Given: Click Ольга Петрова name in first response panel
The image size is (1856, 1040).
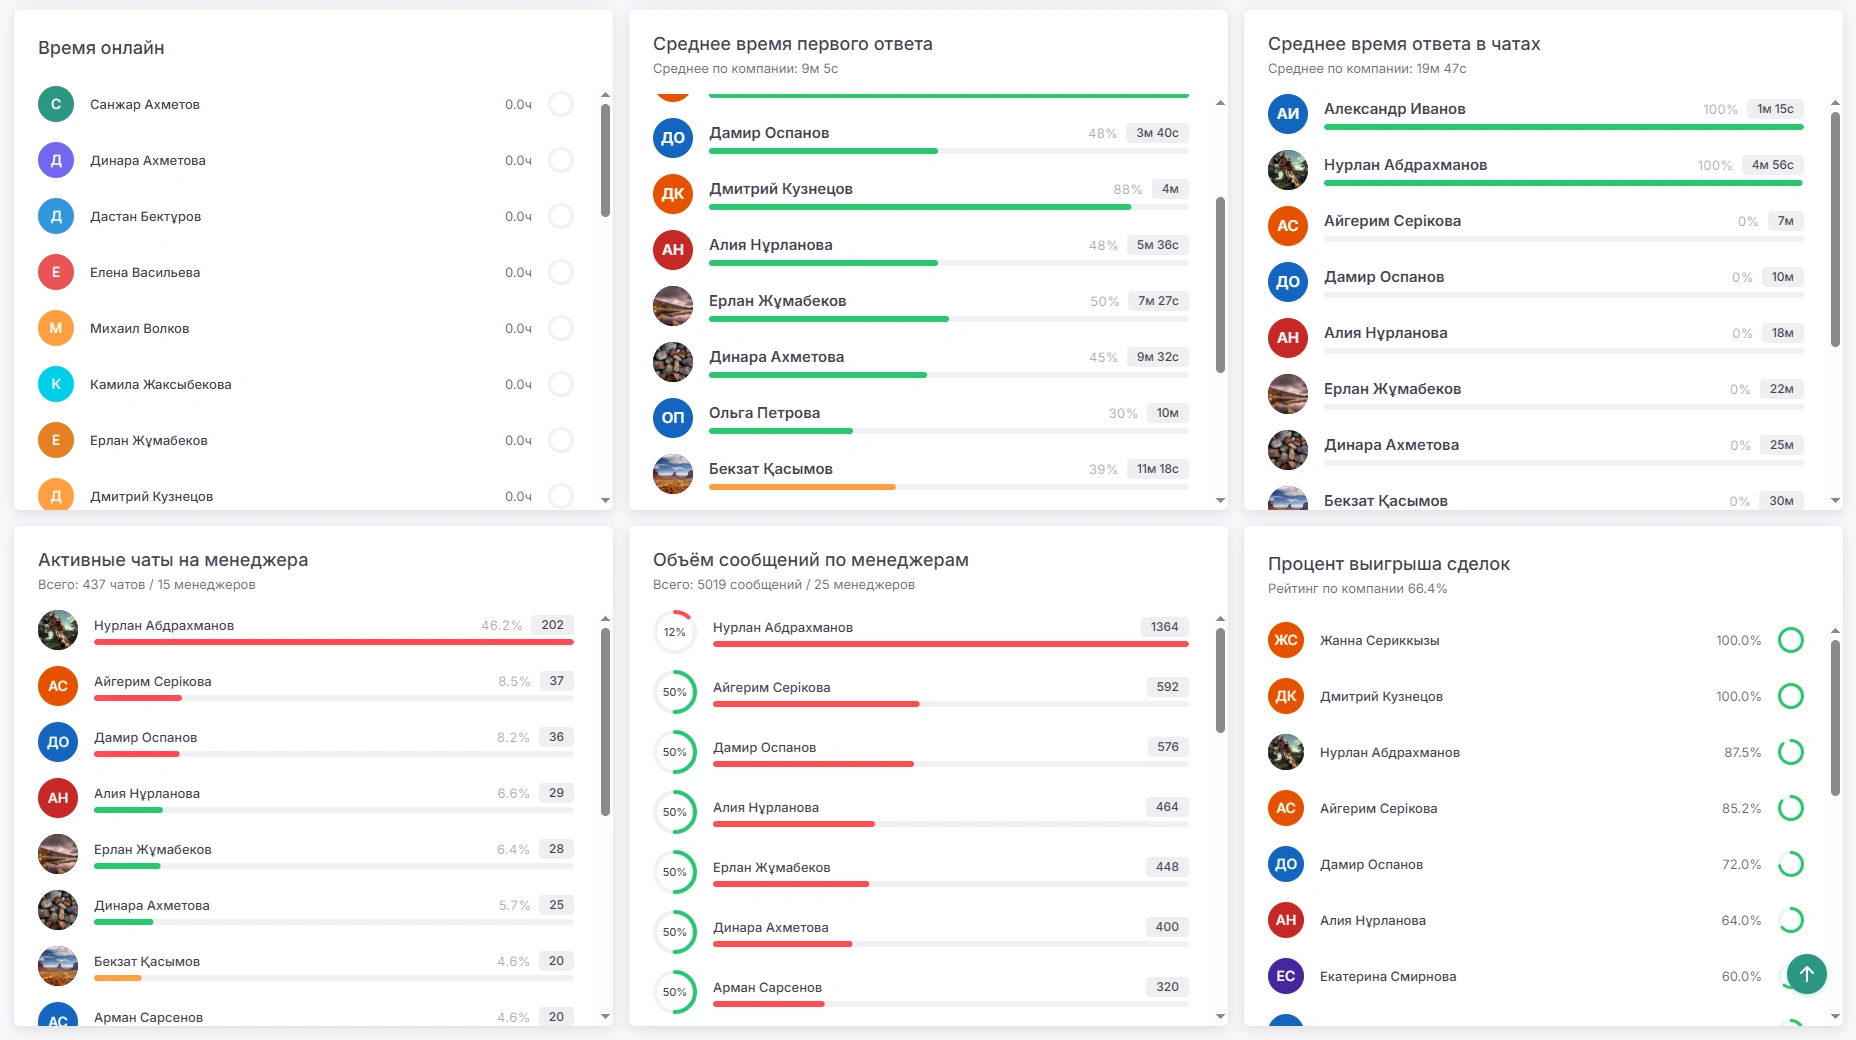Looking at the screenshot, I should 764,413.
